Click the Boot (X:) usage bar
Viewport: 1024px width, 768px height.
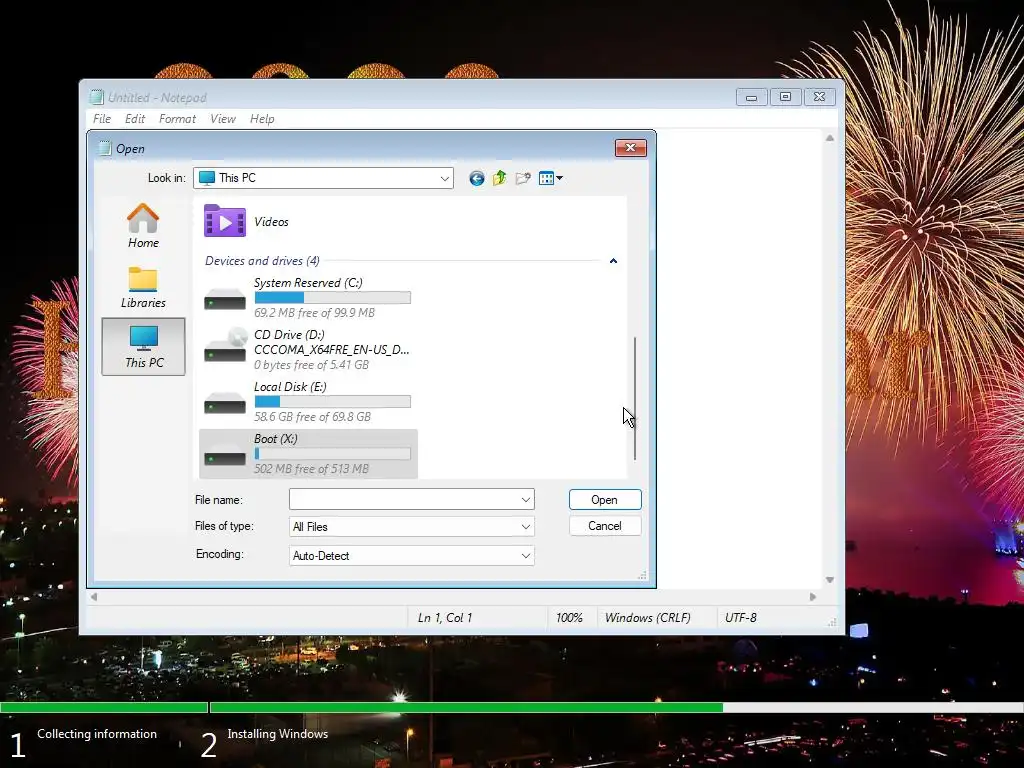(332, 453)
